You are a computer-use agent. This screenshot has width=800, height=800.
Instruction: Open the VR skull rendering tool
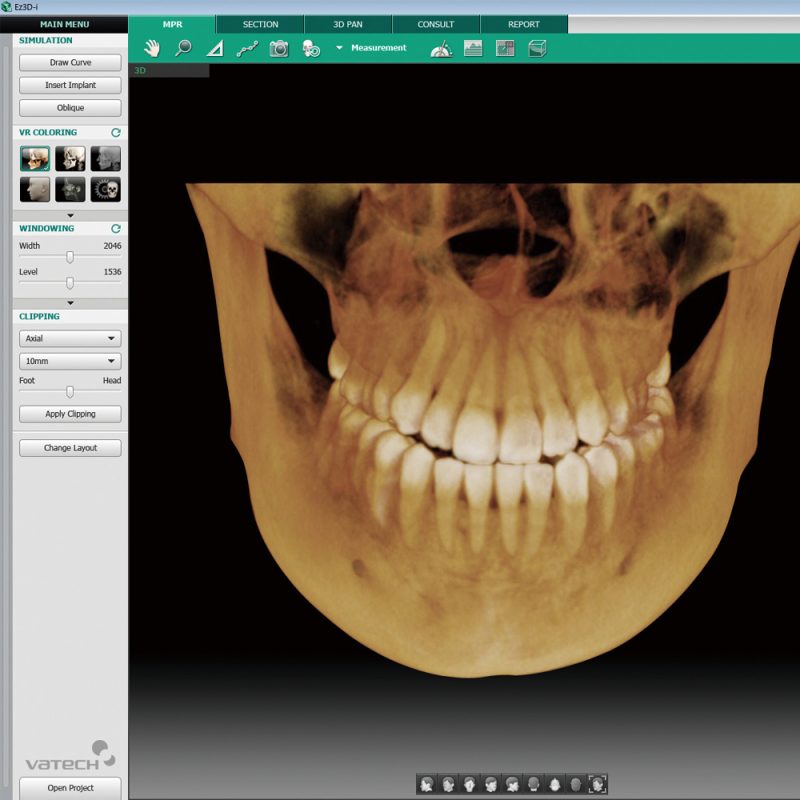pyautogui.click(x=310, y=47)
